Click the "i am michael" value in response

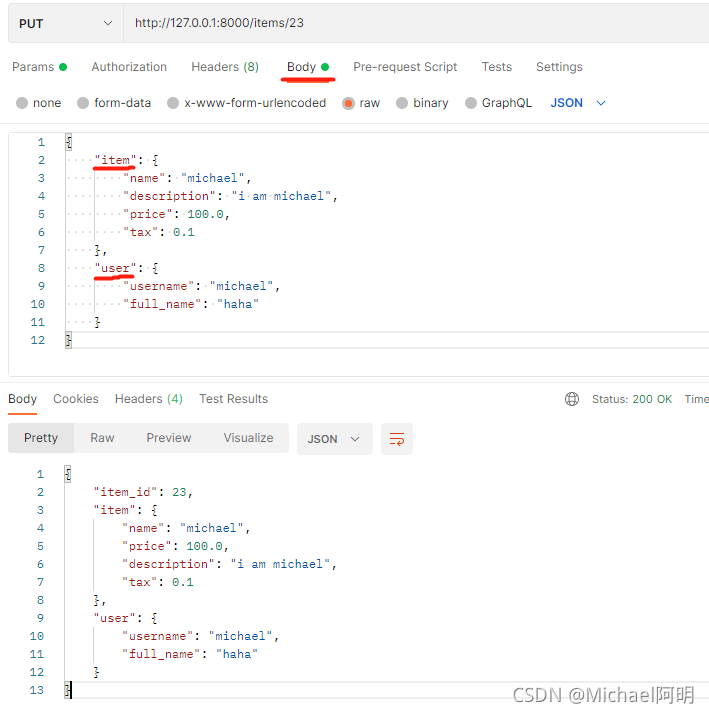tap(281, 564)
